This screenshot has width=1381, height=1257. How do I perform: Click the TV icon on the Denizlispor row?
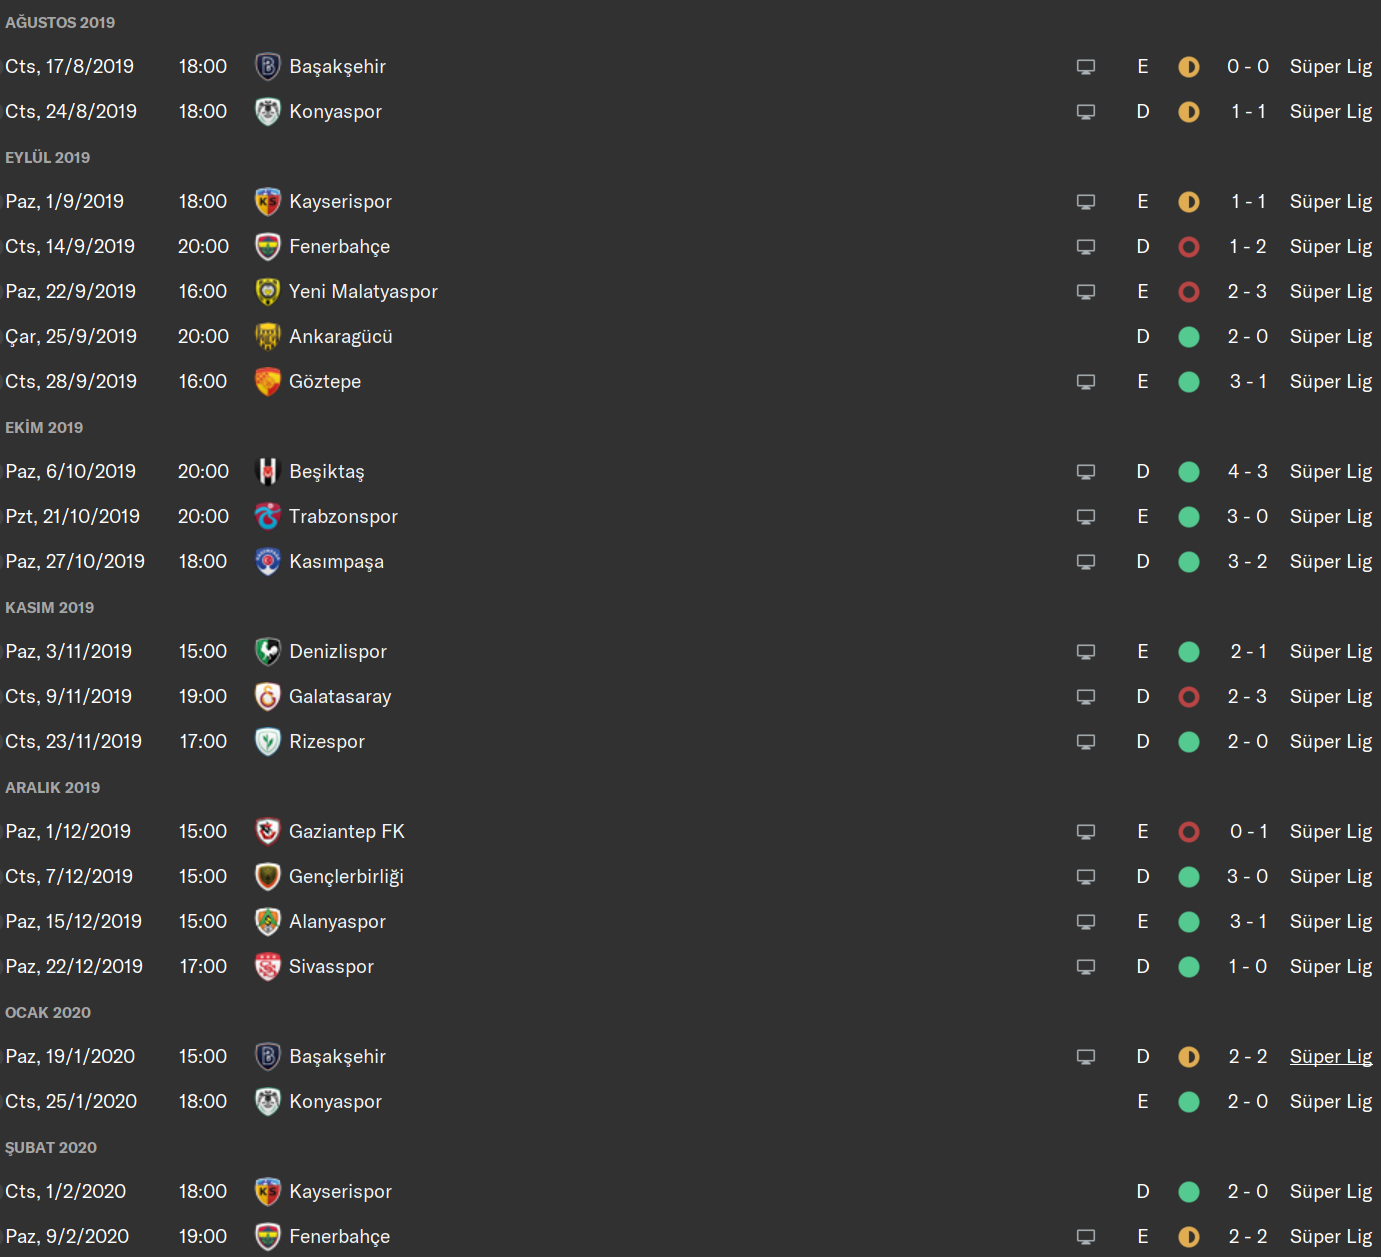click(x=1086, y=652)
